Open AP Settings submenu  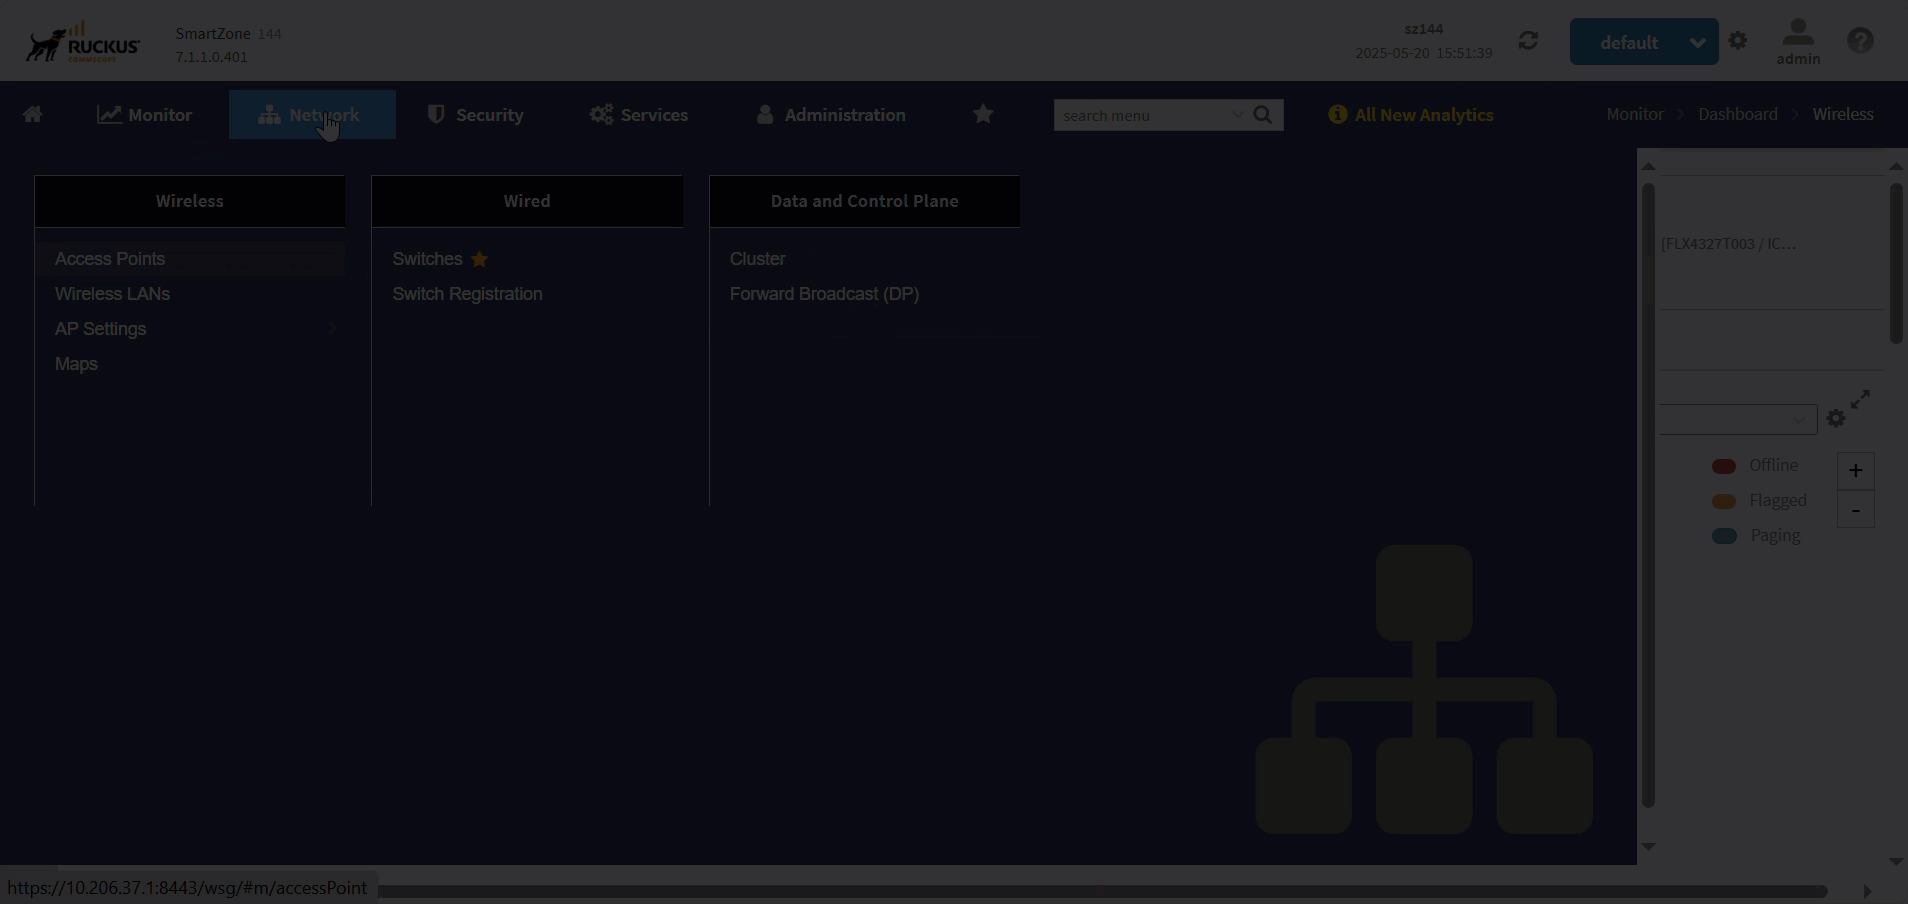101,329
